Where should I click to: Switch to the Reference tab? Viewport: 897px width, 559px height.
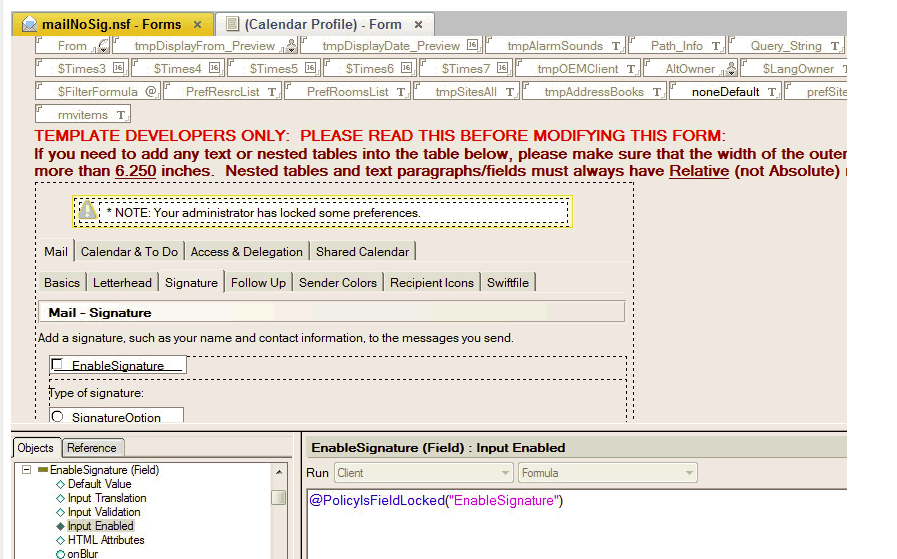tap(92, 448)
